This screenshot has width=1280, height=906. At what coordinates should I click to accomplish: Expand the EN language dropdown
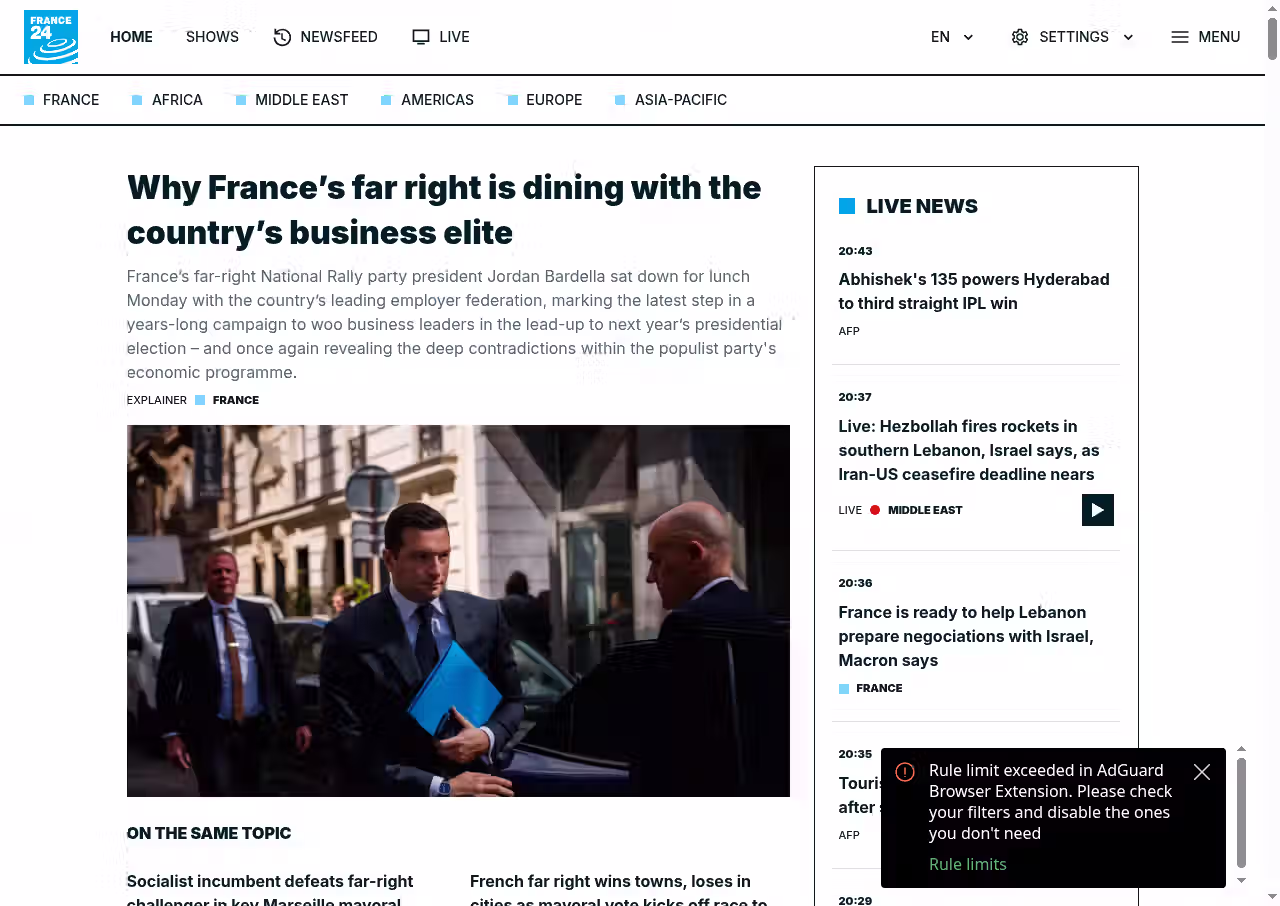pyautogui.click(x=952, y=37)
